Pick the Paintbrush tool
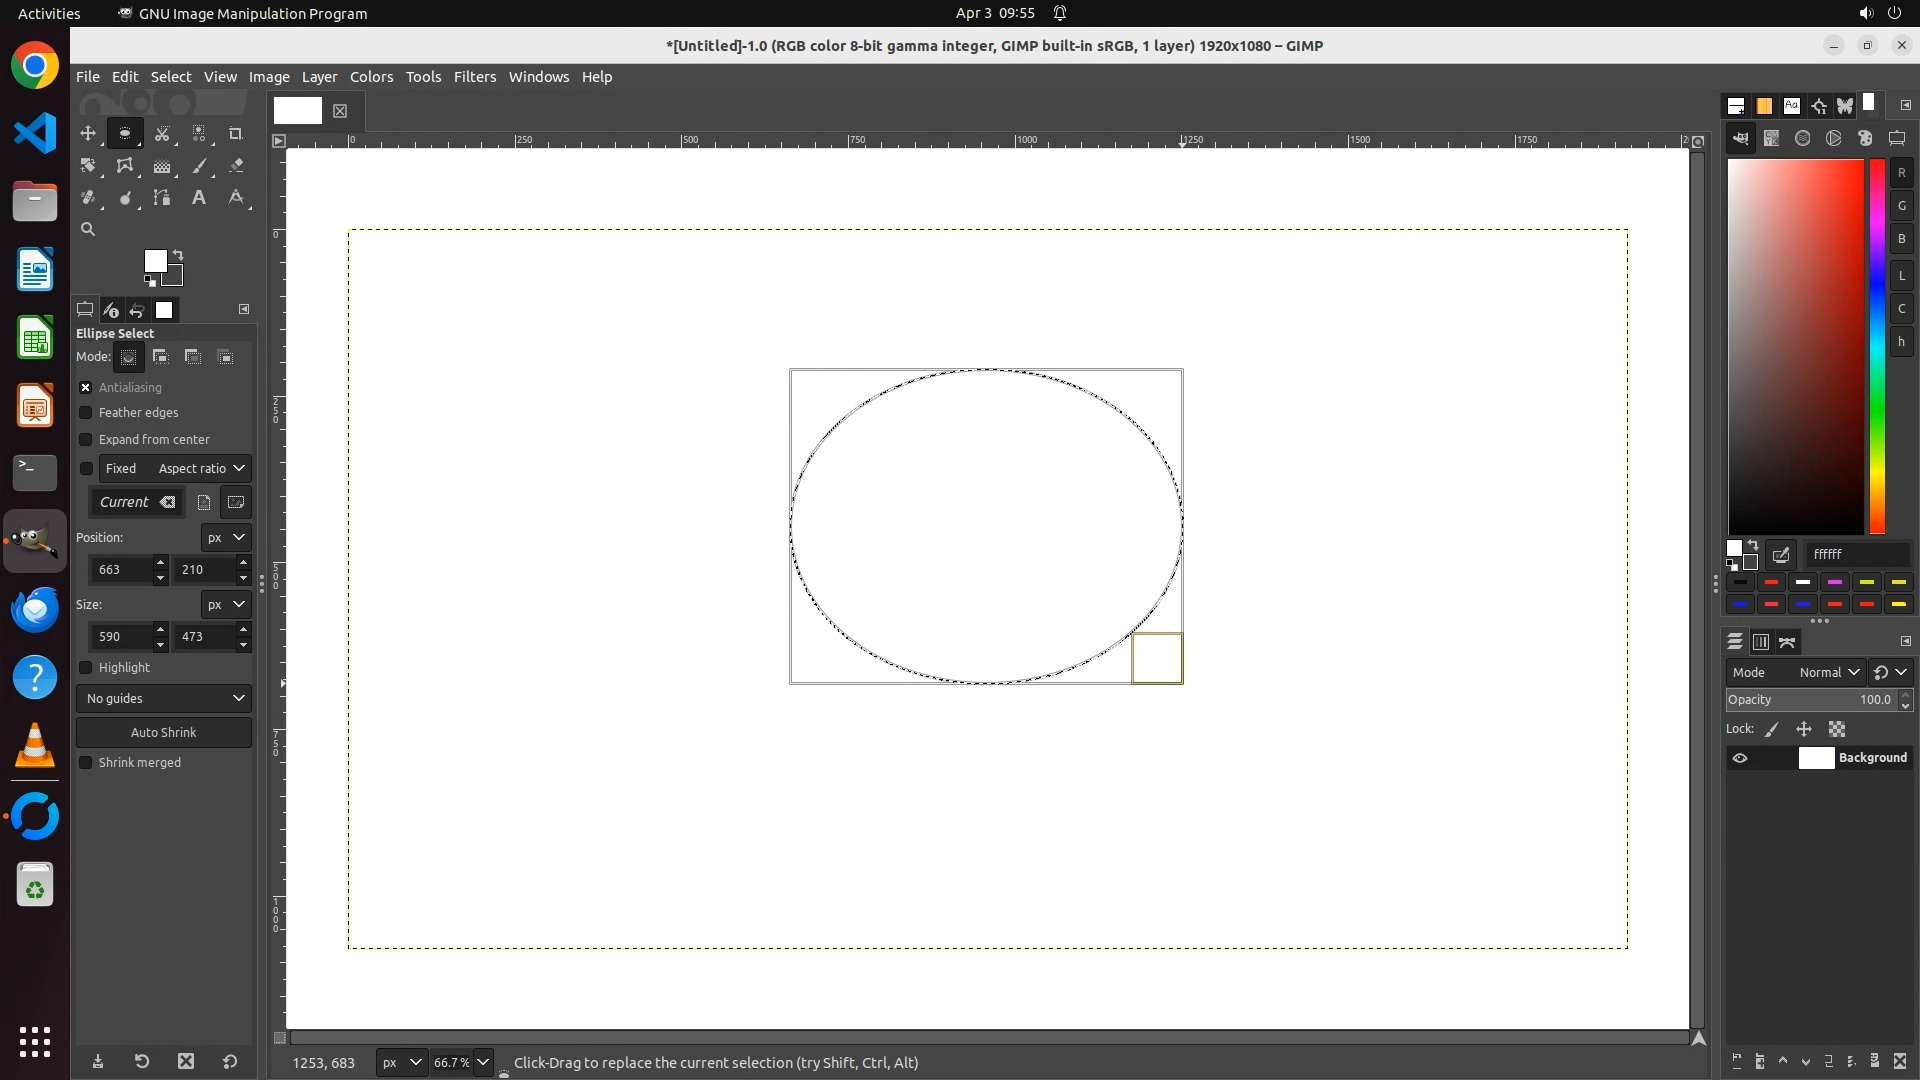Viewport: 1920px width, 1080px height. [x=199, y=166]
